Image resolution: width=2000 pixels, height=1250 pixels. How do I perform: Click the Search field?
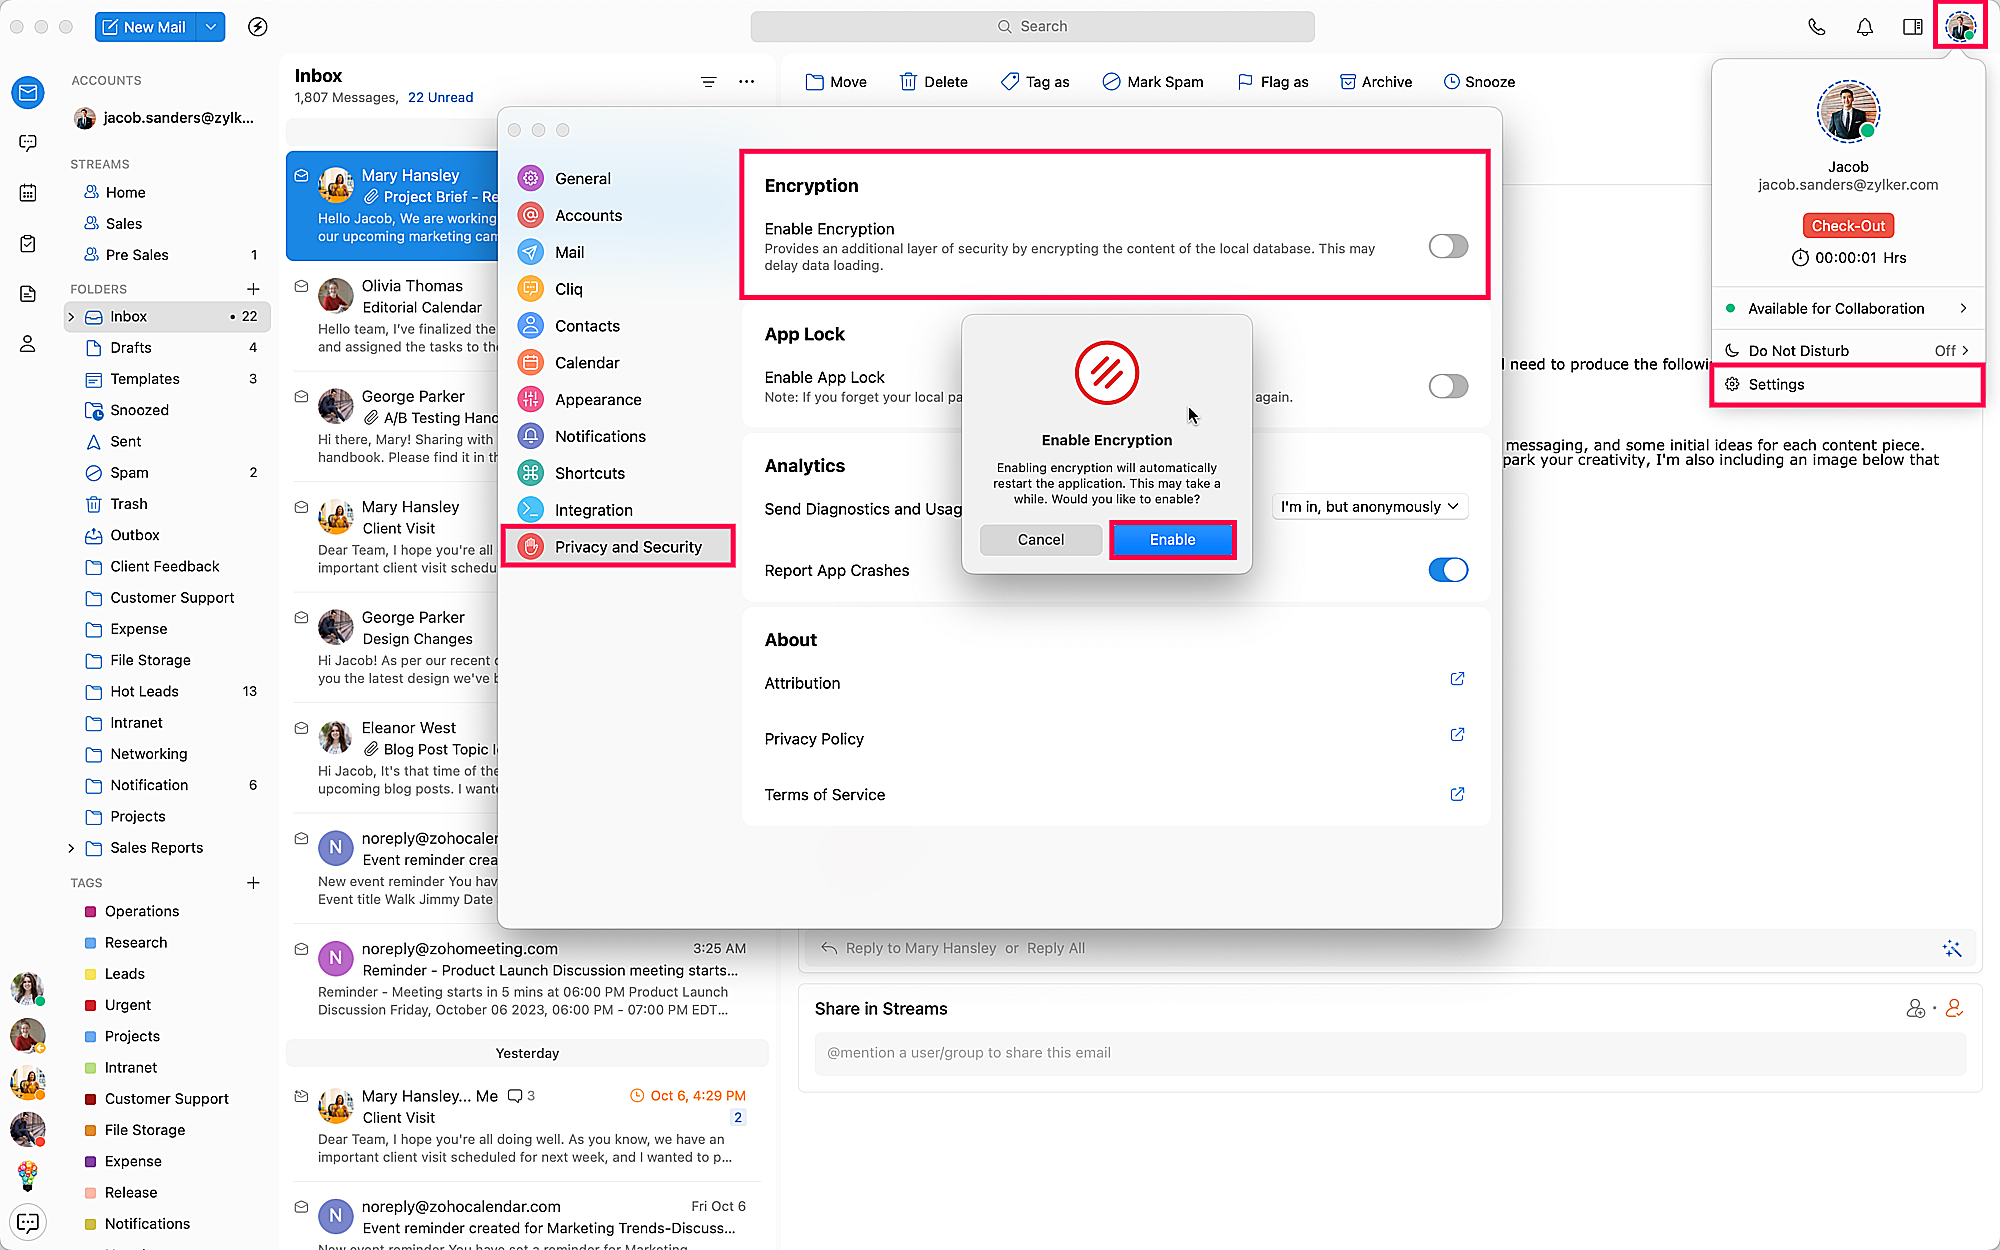pos(1032,27)
